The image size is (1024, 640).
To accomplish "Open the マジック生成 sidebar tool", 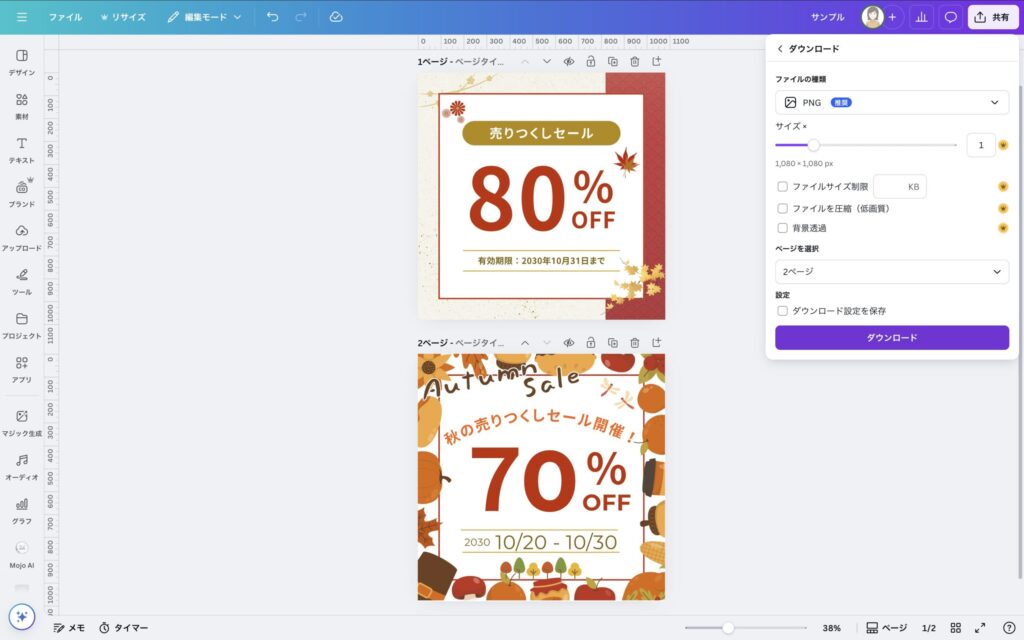I will (x=21, y=422).
